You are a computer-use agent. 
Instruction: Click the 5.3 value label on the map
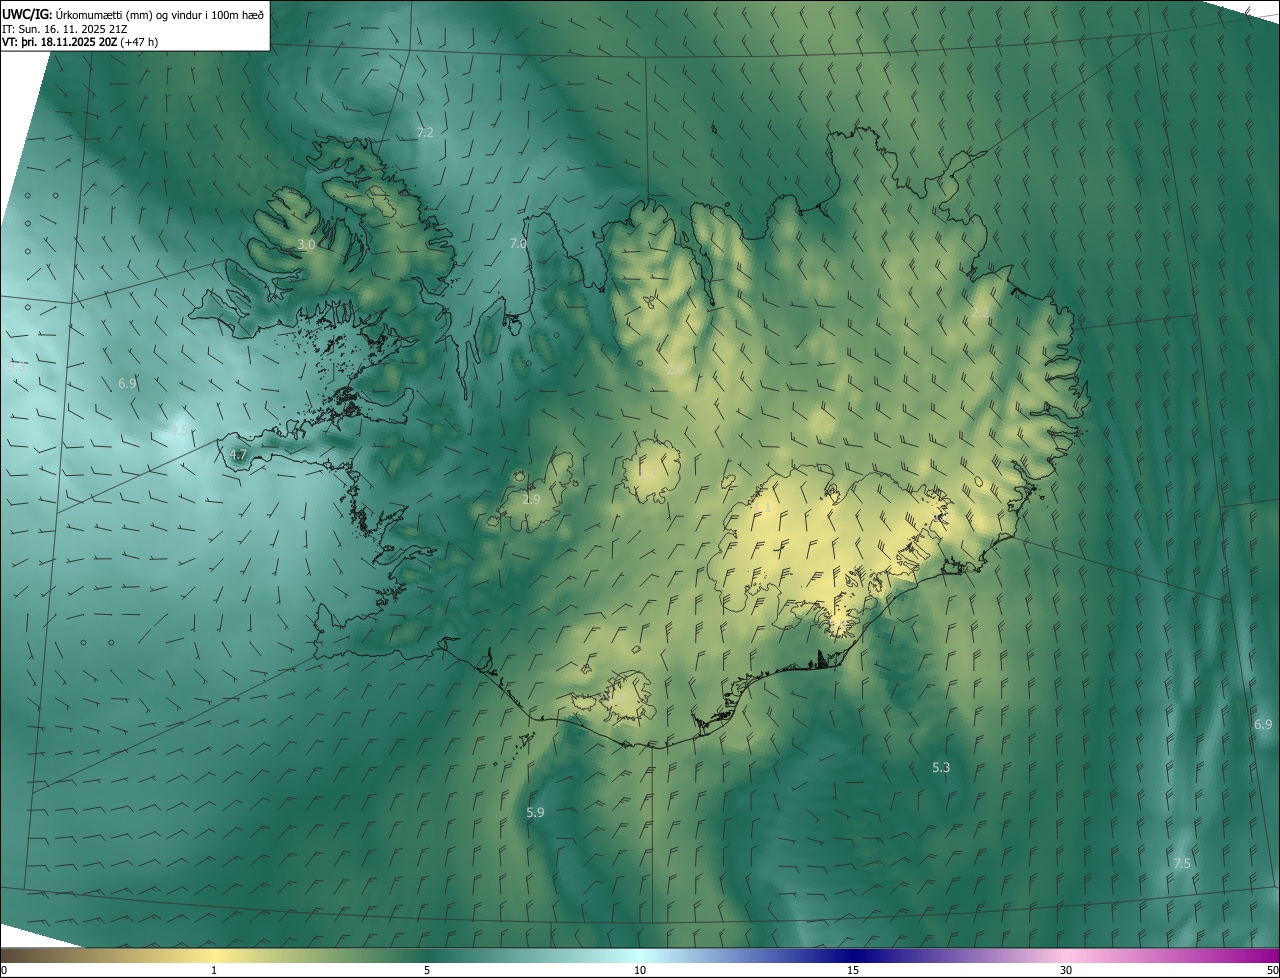pyautogui.click(x=941, y=767)
